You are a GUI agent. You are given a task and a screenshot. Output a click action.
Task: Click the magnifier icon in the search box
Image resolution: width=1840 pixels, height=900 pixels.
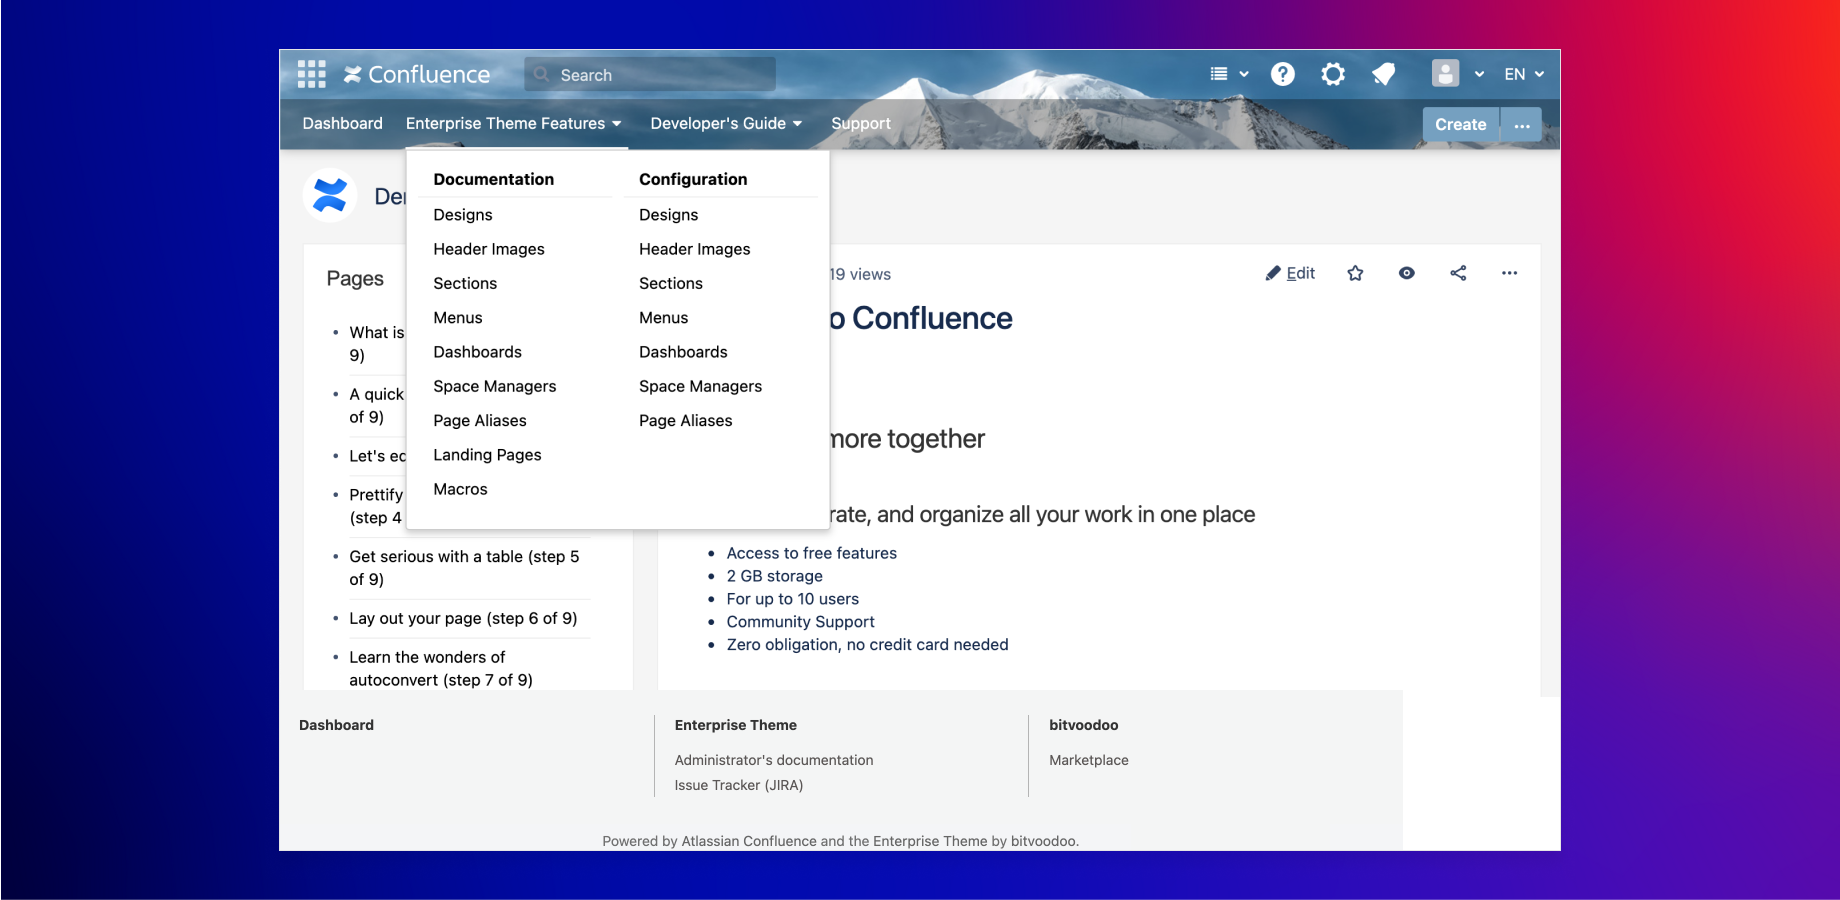542,74
